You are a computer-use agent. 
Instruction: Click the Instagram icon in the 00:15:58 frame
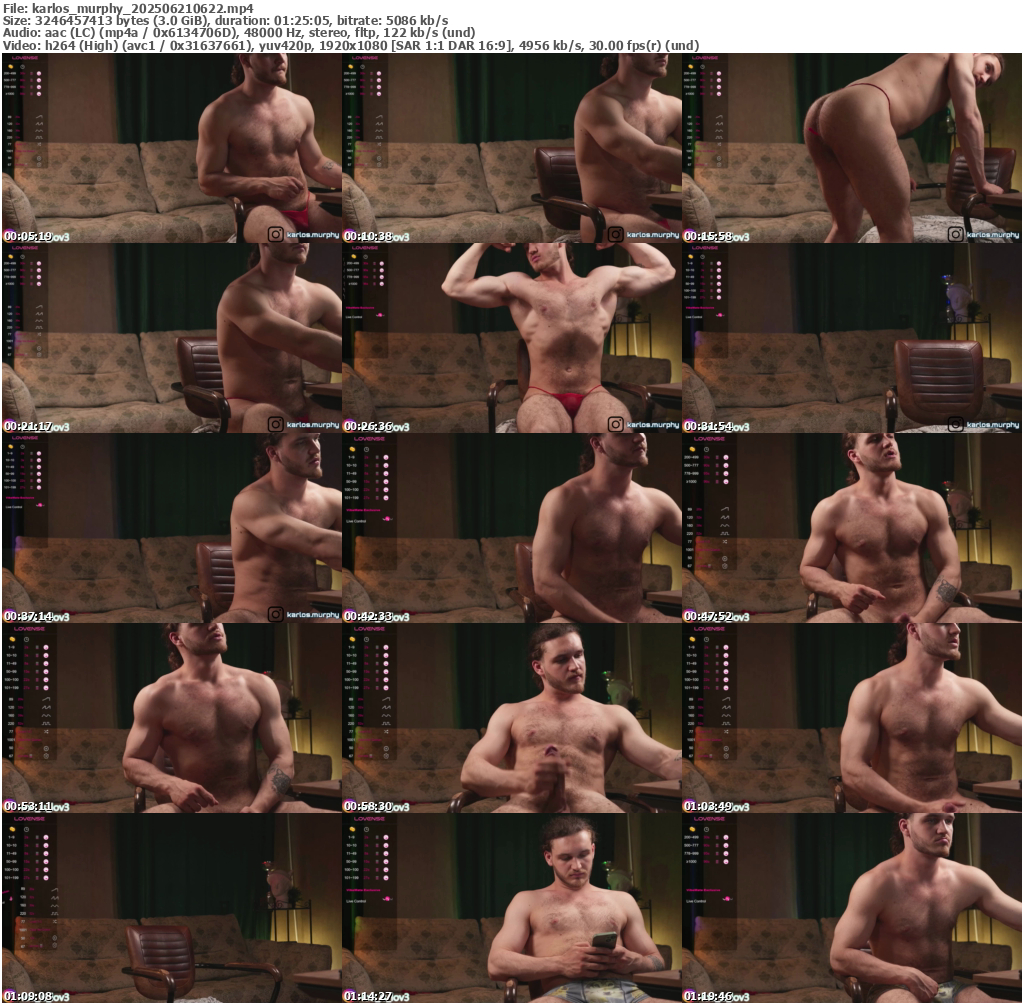(955, 234)
